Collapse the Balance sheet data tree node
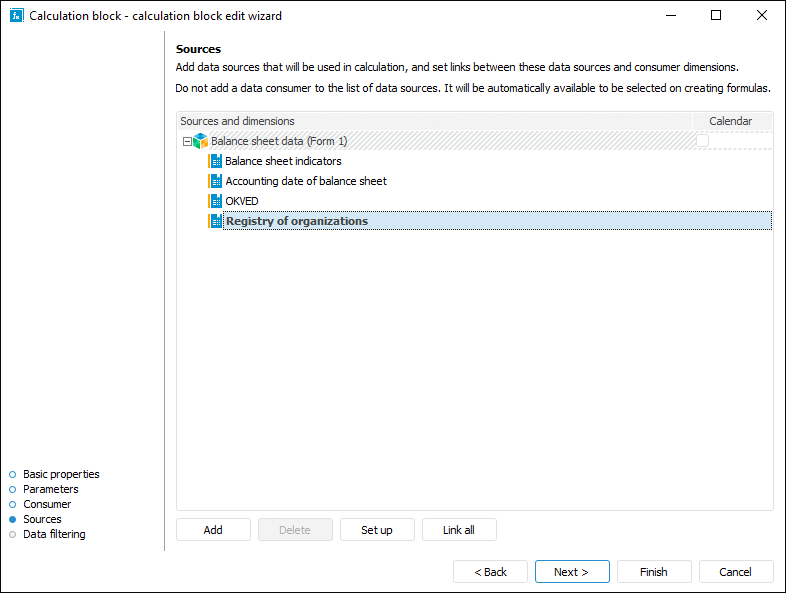 (186, 141)
